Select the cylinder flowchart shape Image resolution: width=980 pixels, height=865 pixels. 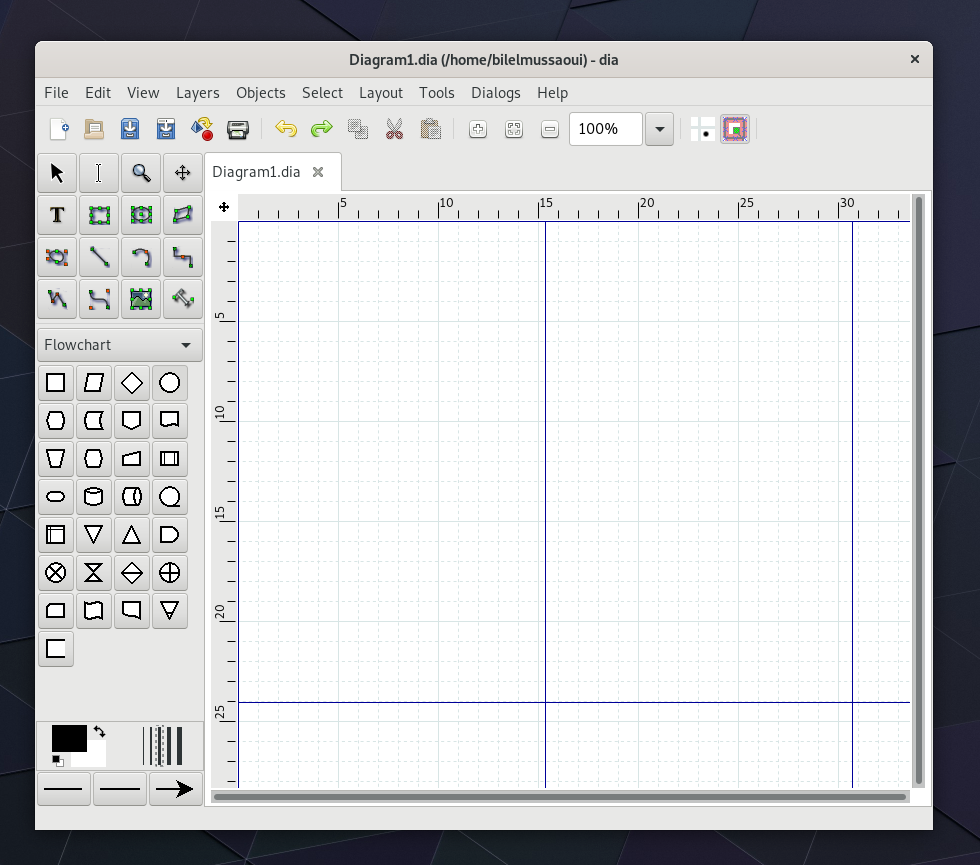(93, 496)
